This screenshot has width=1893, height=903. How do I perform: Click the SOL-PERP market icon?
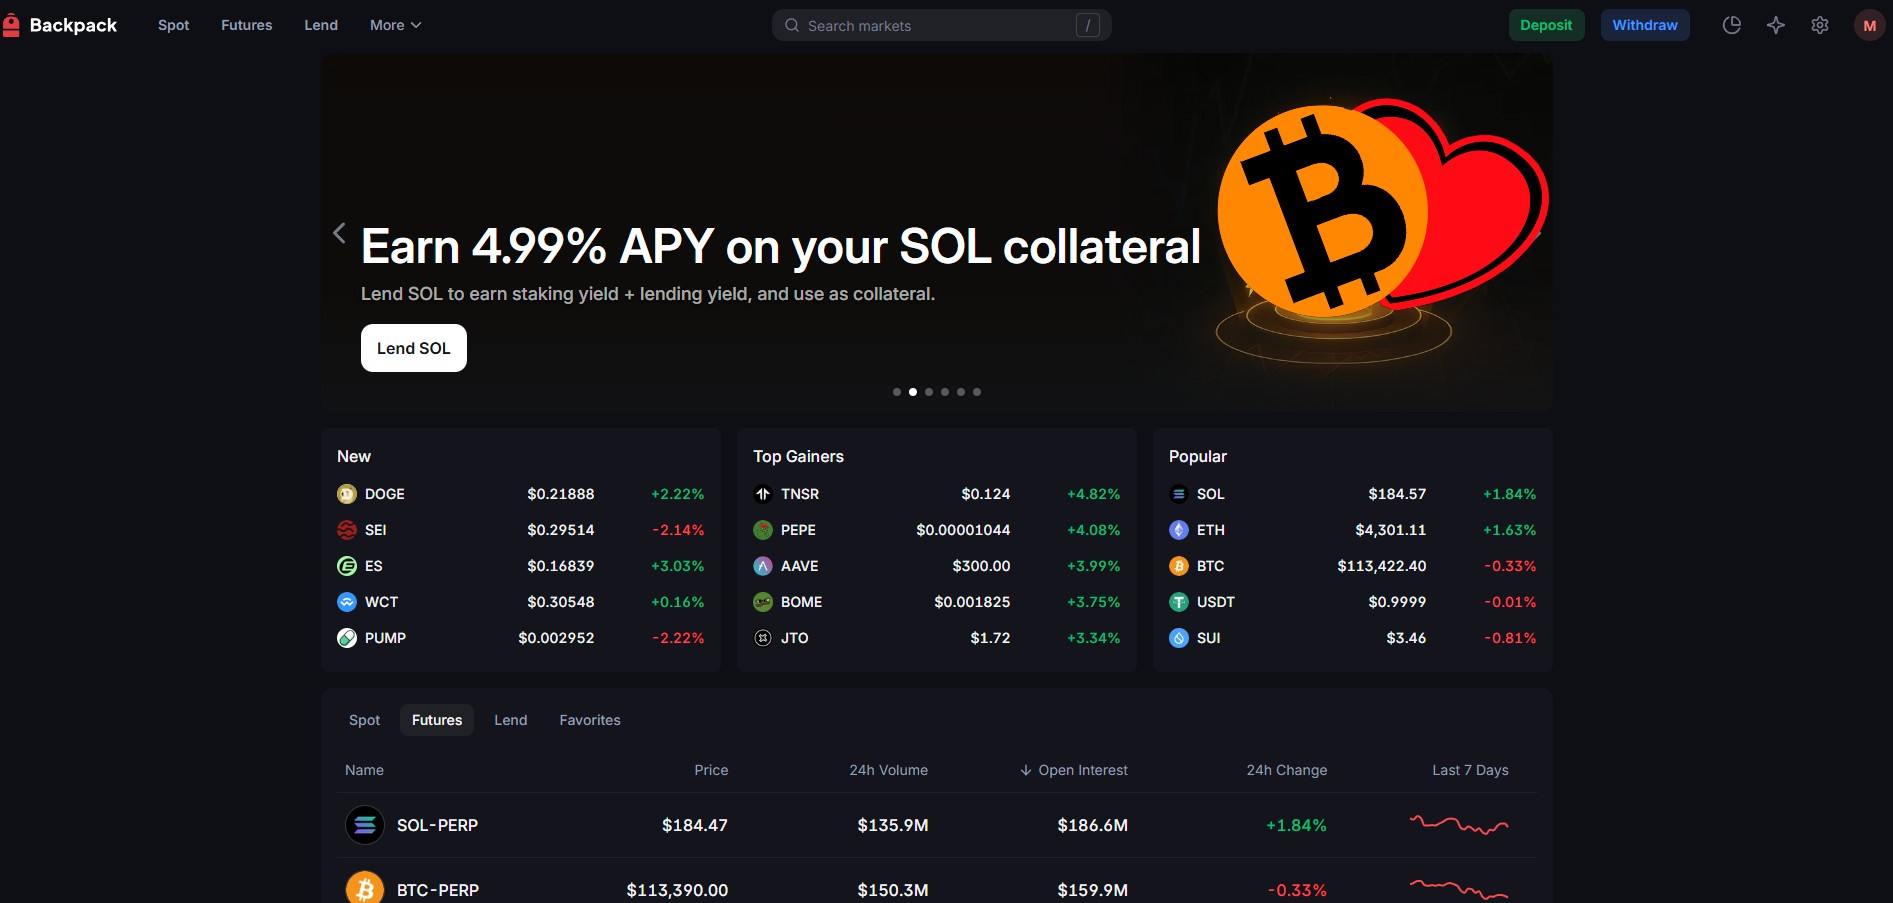(x=365, y=825)
